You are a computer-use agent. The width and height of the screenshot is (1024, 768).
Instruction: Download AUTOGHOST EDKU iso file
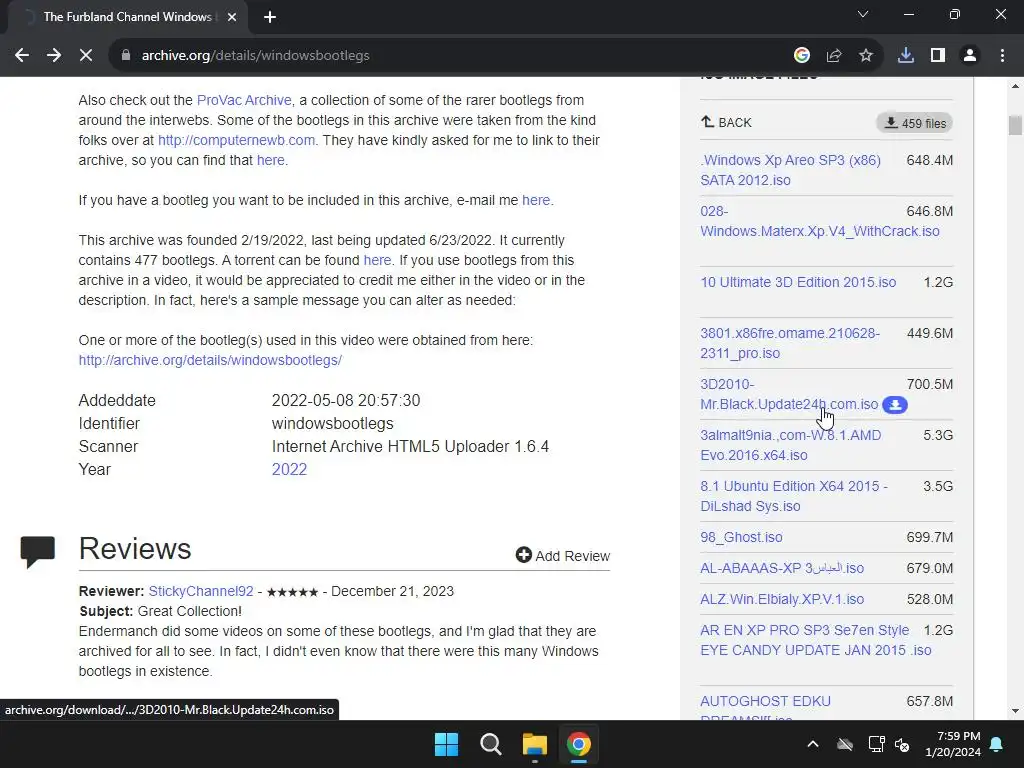(x=765, y=701)
